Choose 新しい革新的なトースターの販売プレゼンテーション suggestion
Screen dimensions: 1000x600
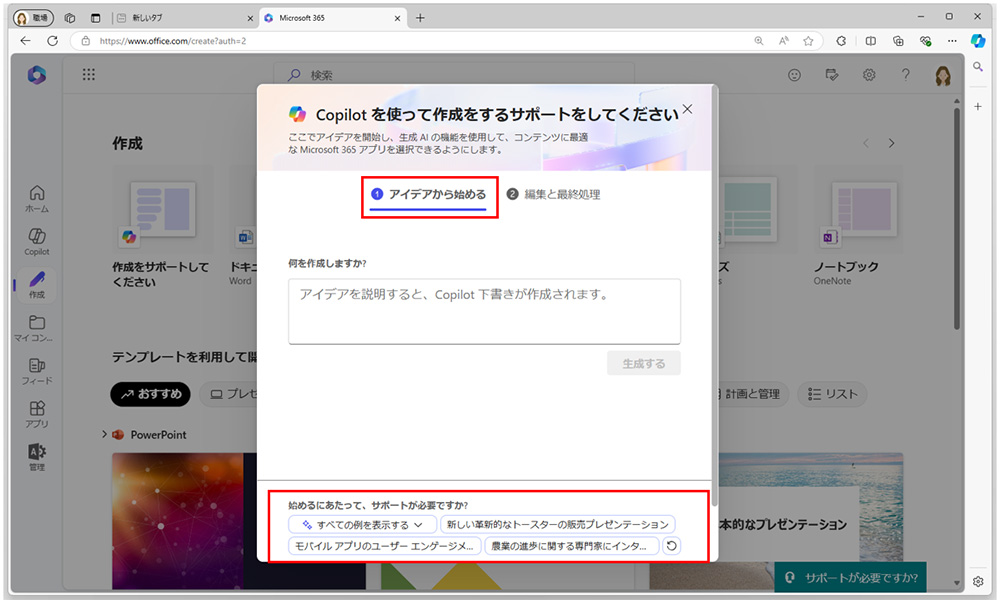(x=558, y=525)
